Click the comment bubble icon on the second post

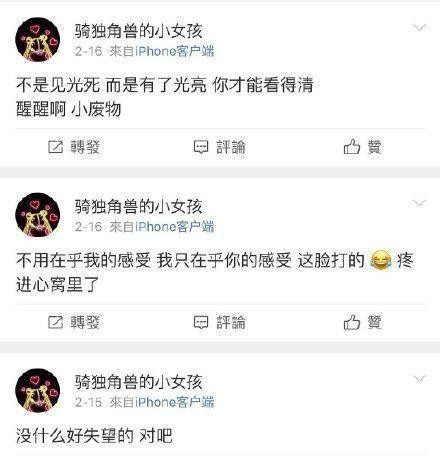201,322
